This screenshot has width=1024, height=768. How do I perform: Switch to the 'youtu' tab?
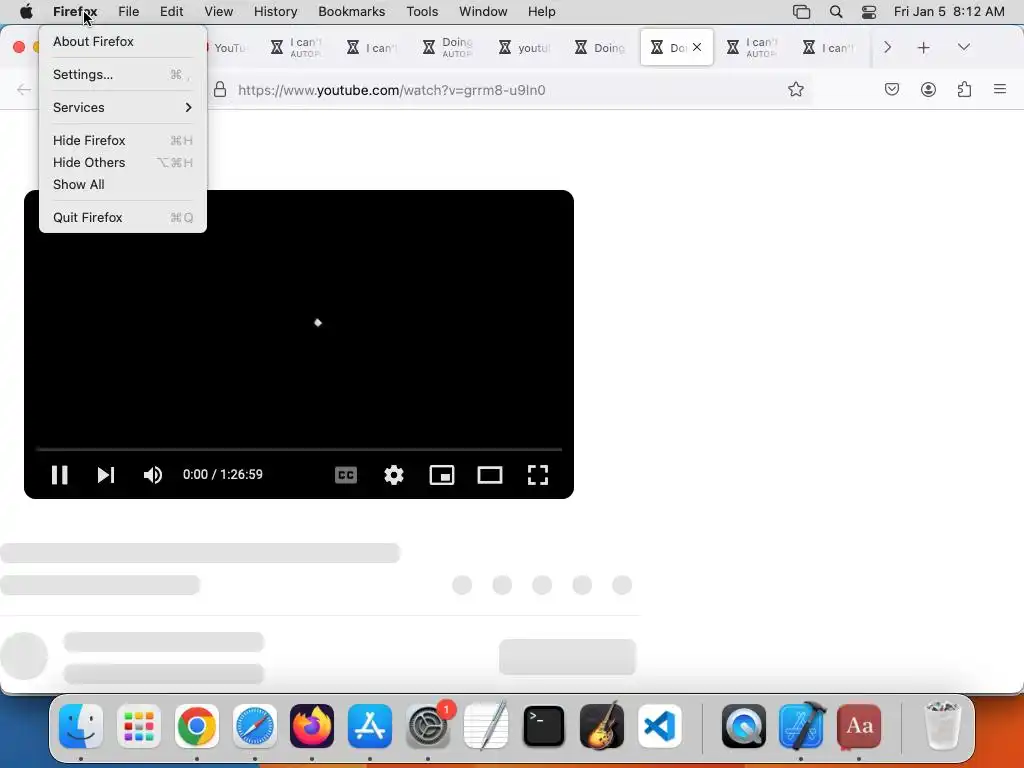(x=524, y=48)
